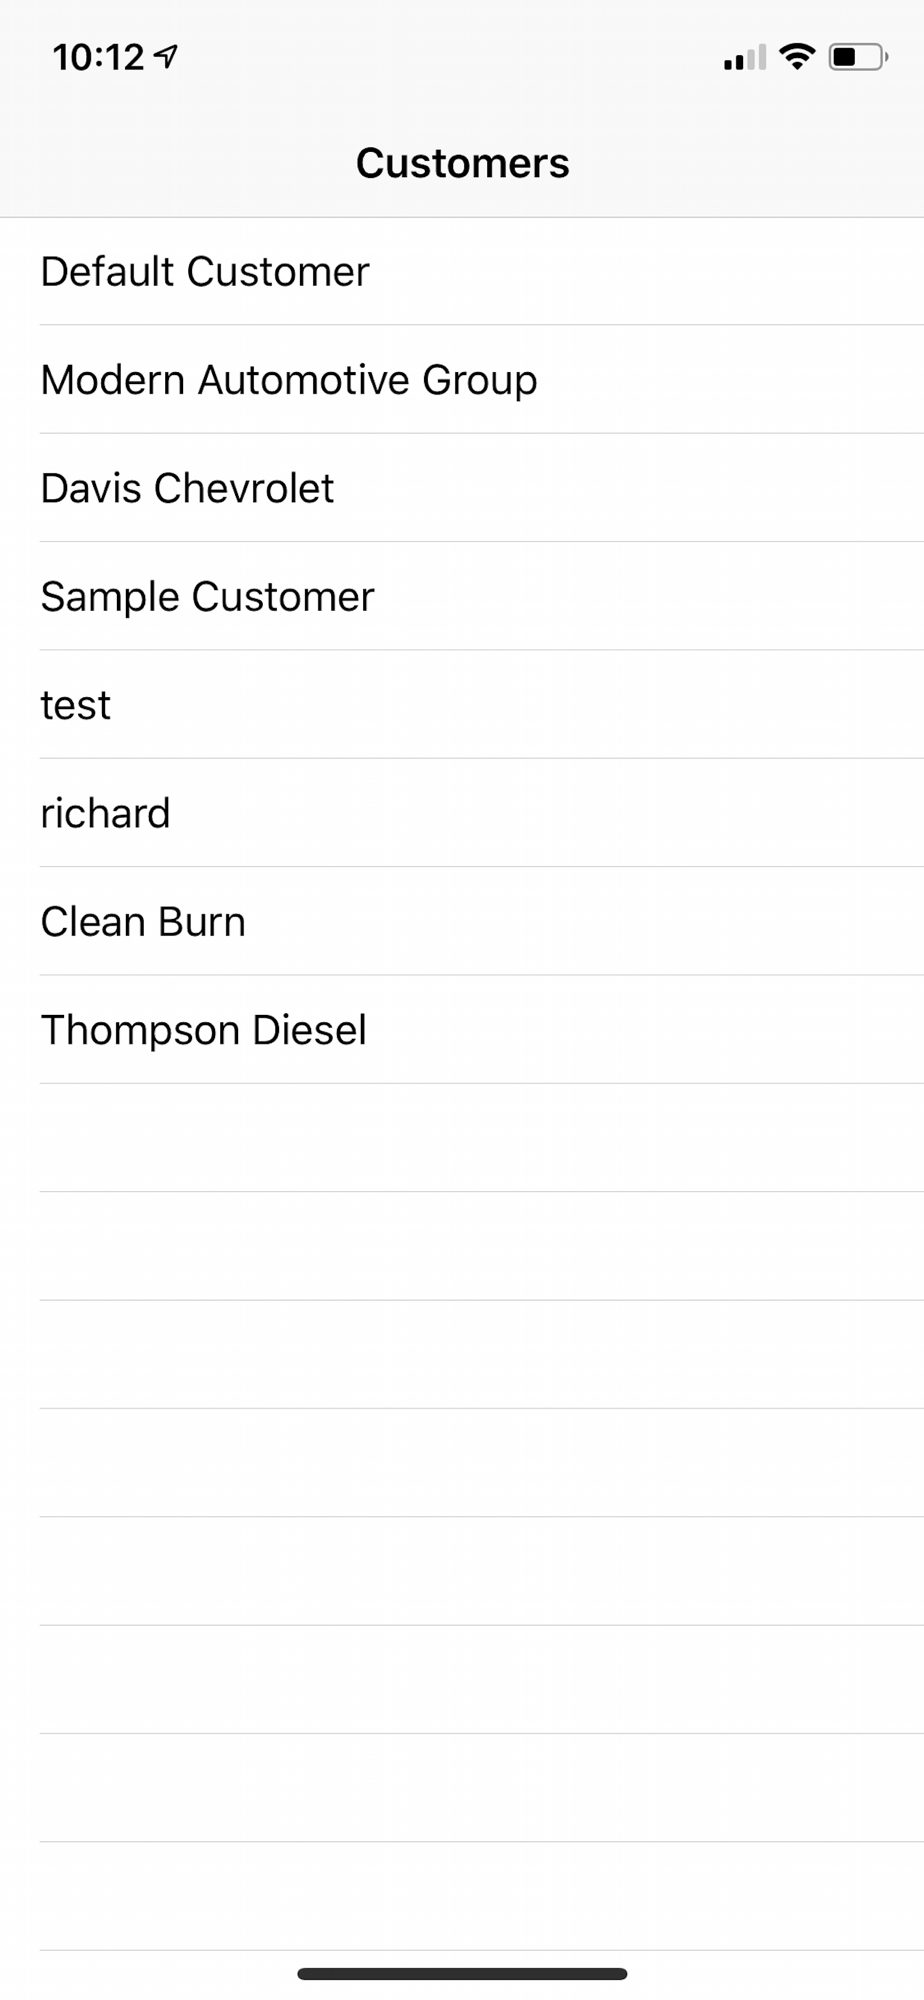Viewport: 924px width, 2000px height.
Task: Open Davis Chevrolet customer
Action: pos(187,489)
